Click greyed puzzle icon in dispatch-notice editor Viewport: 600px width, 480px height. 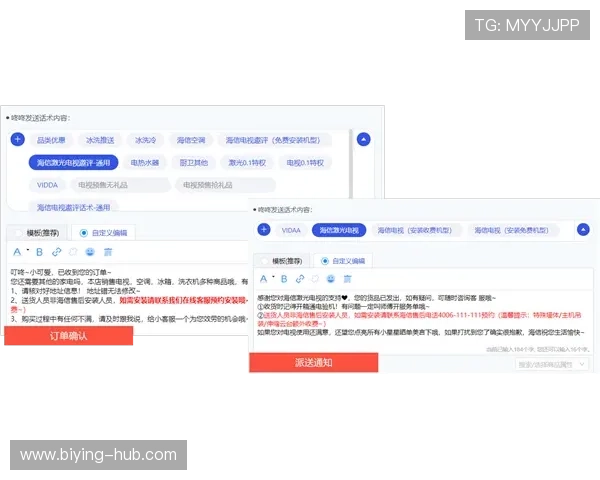tap(315, 279)
